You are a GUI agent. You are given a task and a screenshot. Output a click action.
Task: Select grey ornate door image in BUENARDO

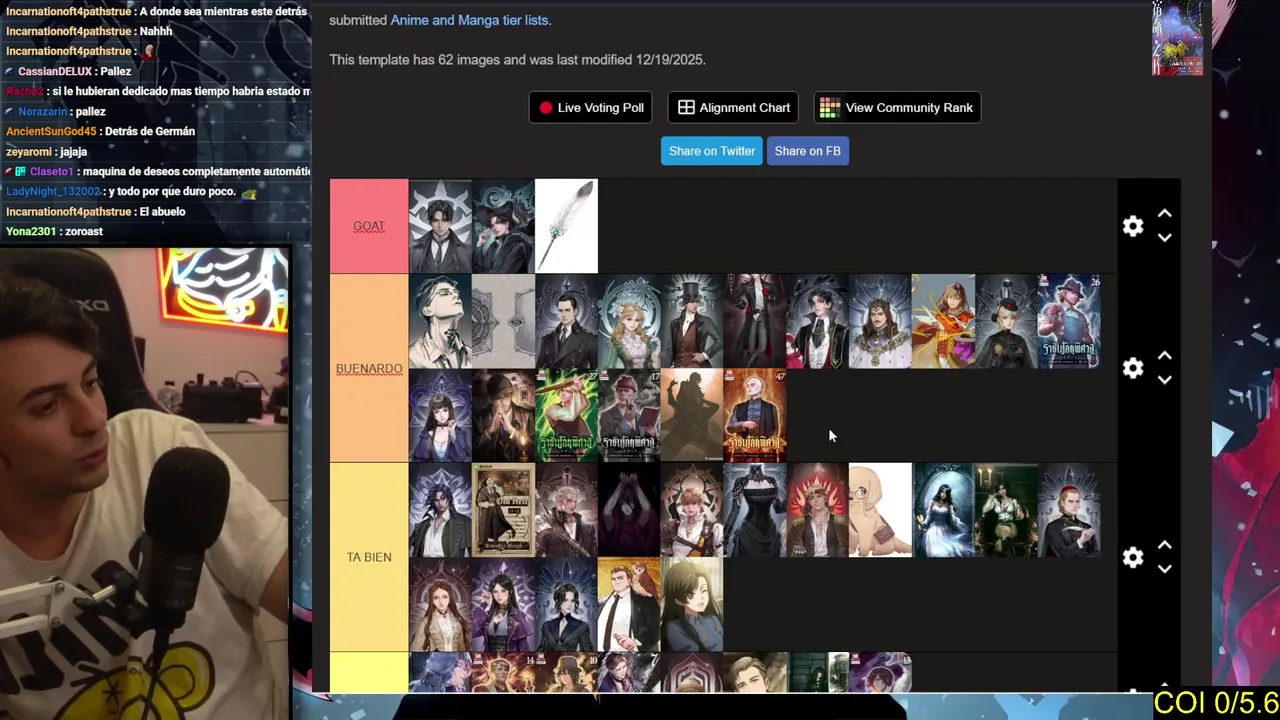503,321
